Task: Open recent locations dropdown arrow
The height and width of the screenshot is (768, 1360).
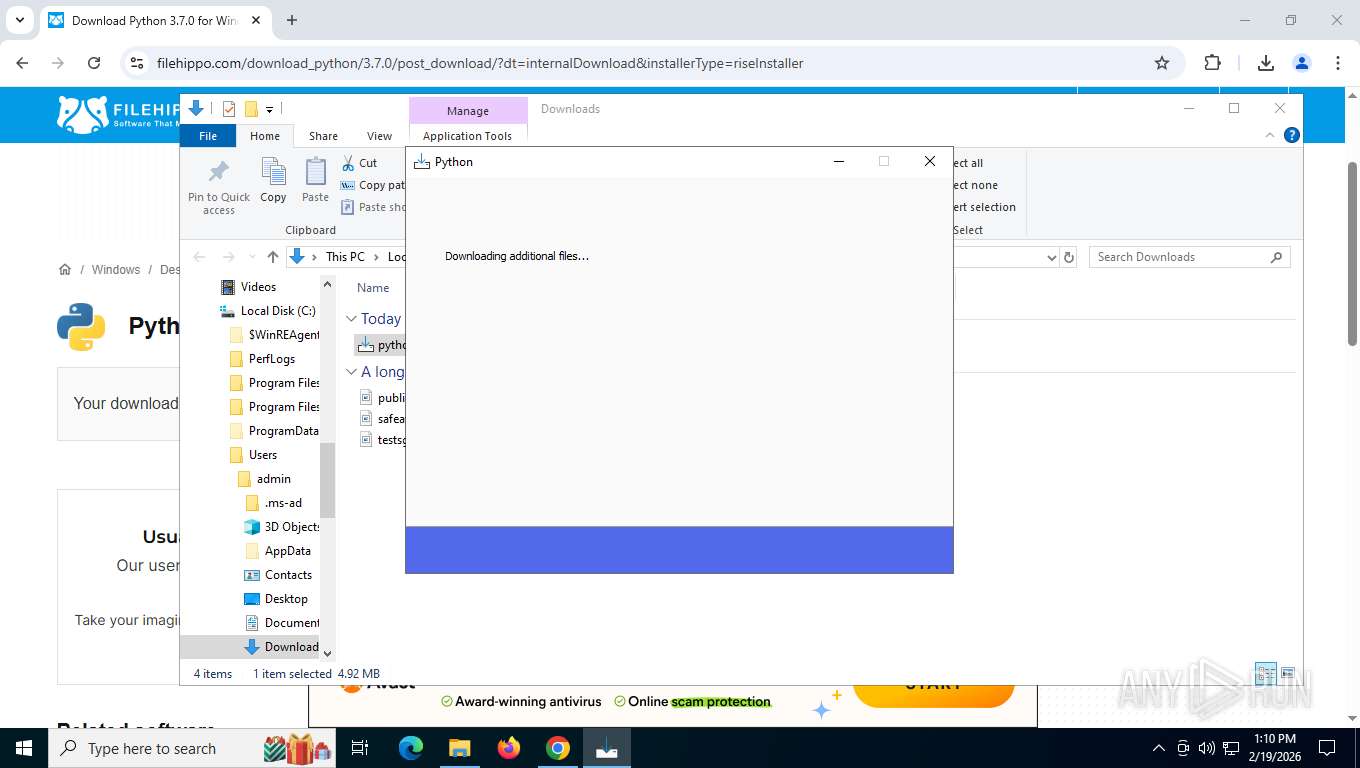Action: click(x=250, y=257)
